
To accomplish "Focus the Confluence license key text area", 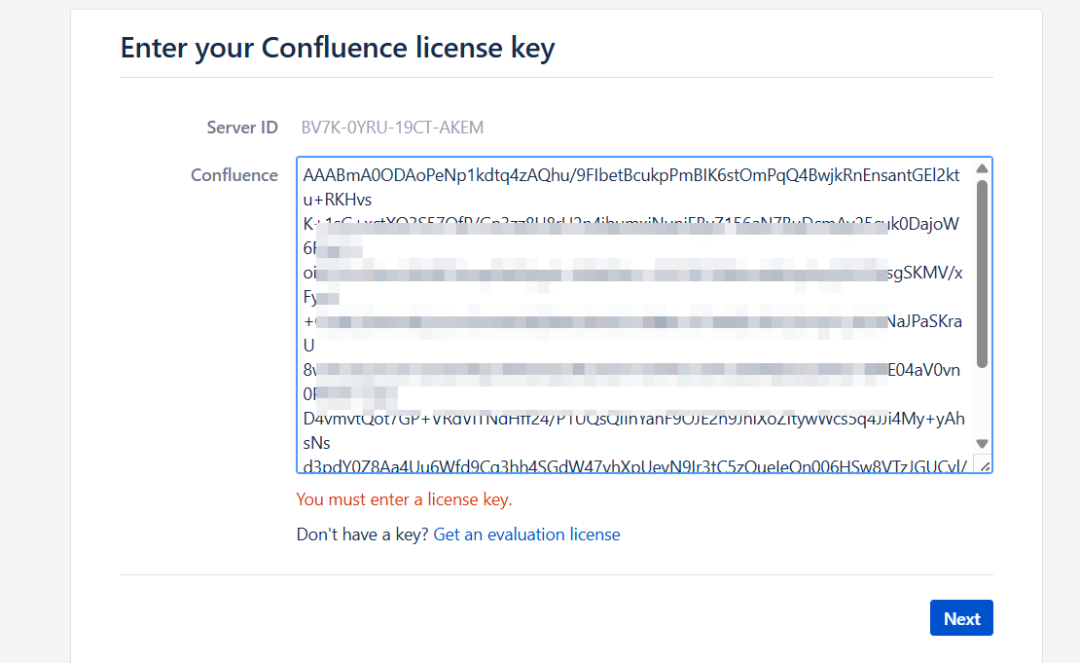I will (644, 315).
